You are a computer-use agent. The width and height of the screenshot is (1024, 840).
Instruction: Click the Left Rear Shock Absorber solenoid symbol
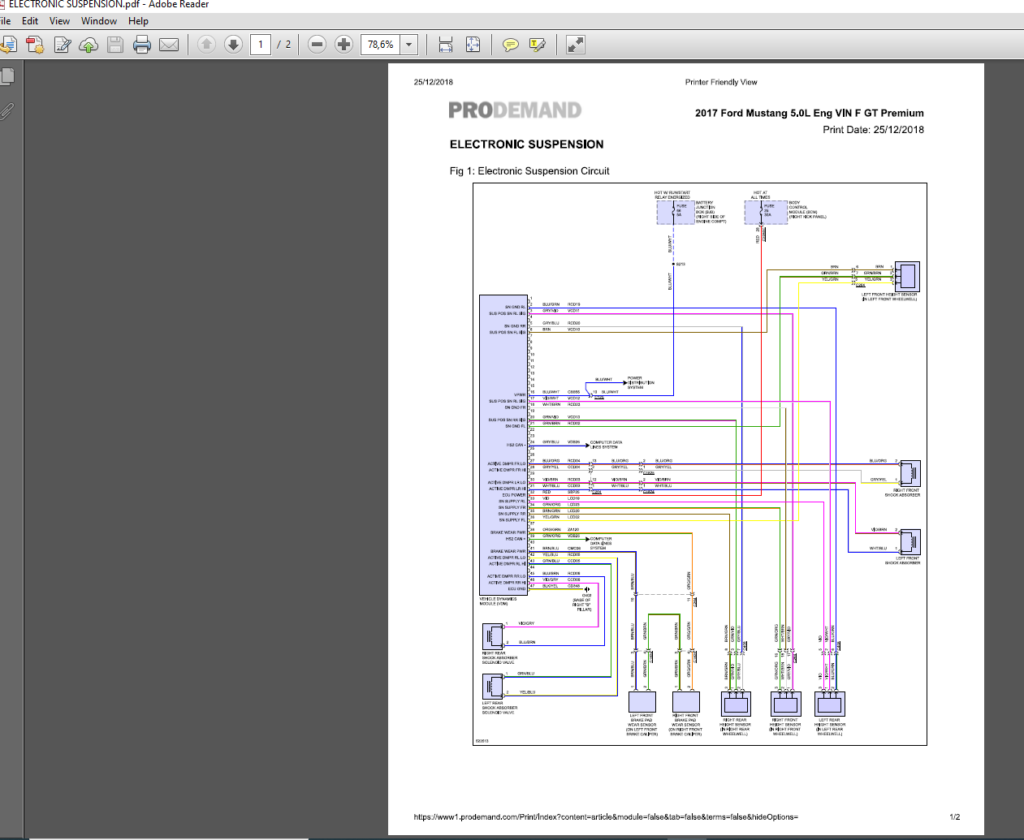tap(493, 687)
